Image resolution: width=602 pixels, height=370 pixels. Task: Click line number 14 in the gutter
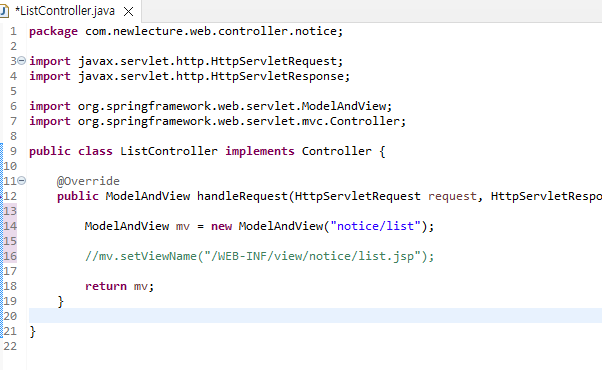[10, 226]
